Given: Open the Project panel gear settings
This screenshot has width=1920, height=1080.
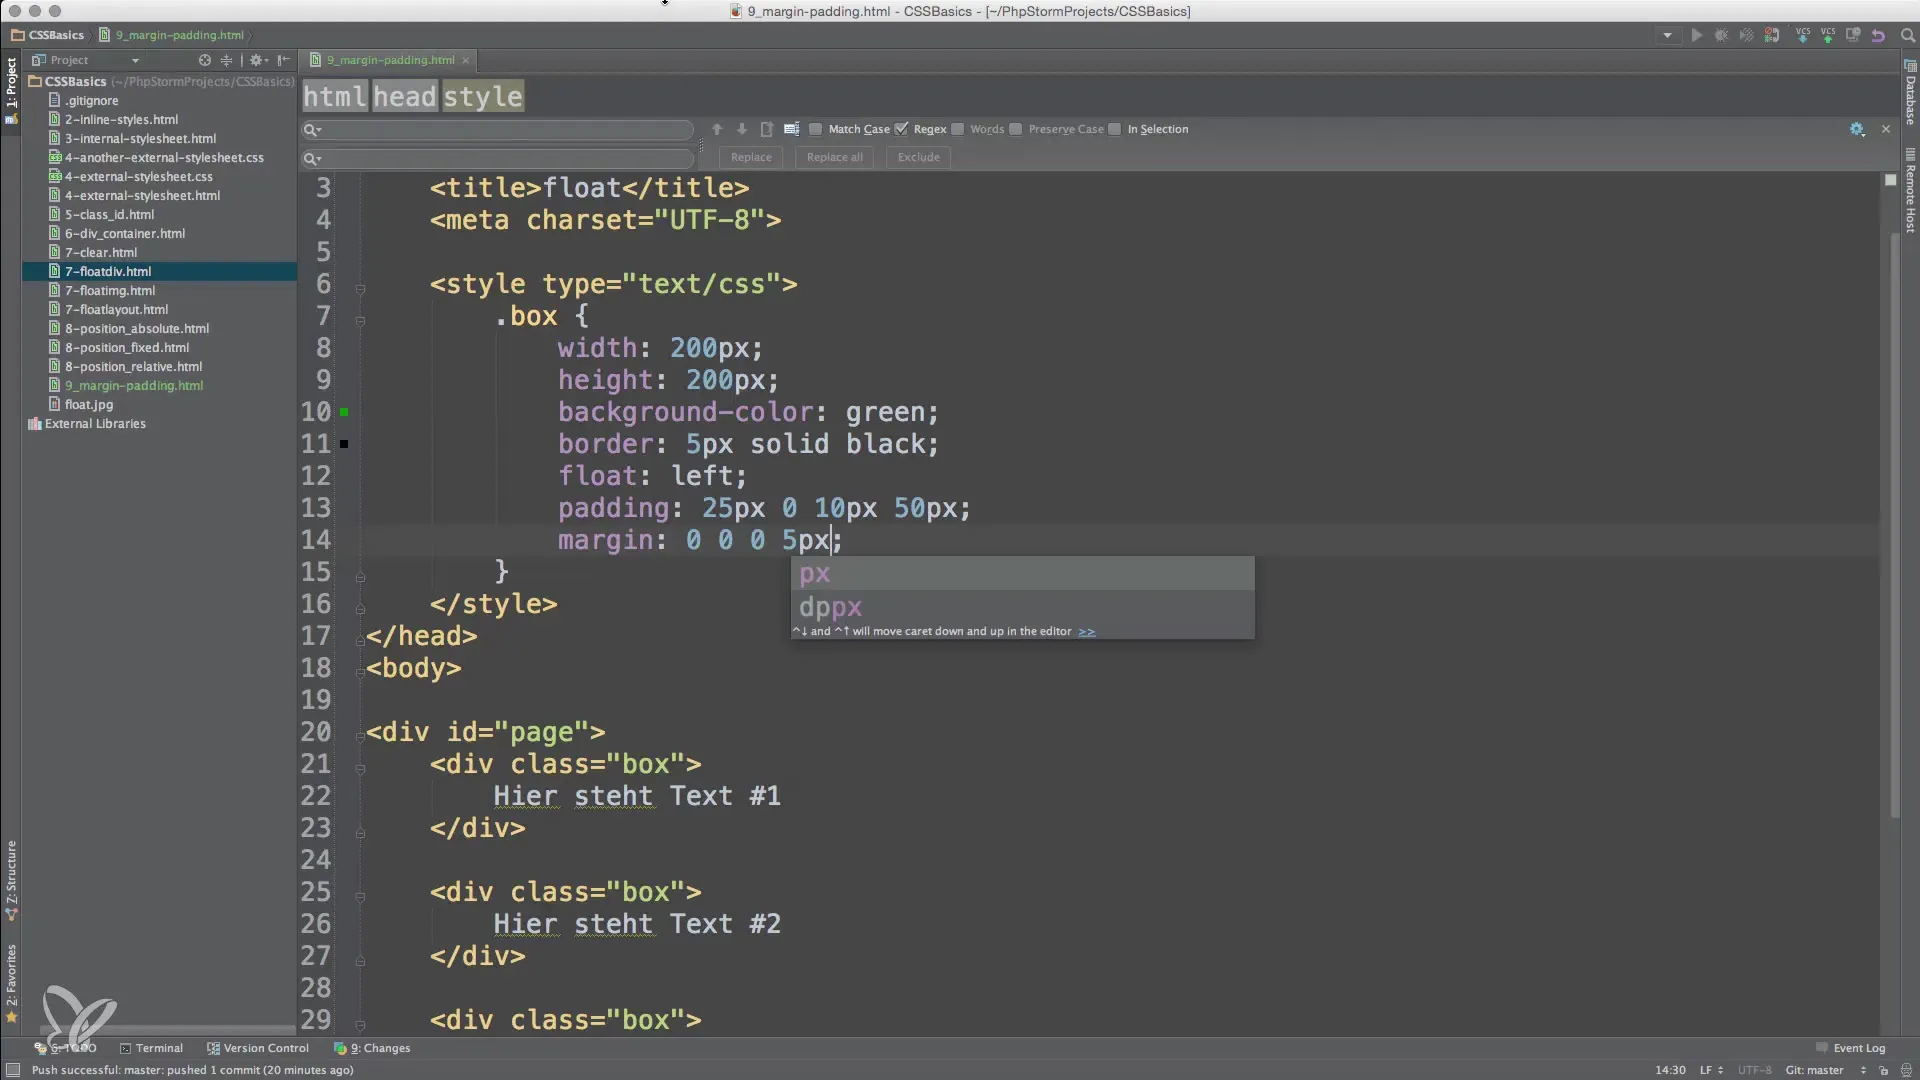Looking at the screenshot, I should [258, 60].
